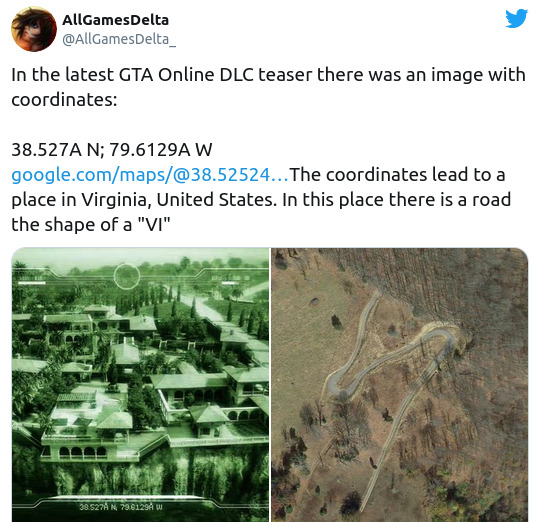Click the HUD bar at teaser top-left

tap(32, 282)
